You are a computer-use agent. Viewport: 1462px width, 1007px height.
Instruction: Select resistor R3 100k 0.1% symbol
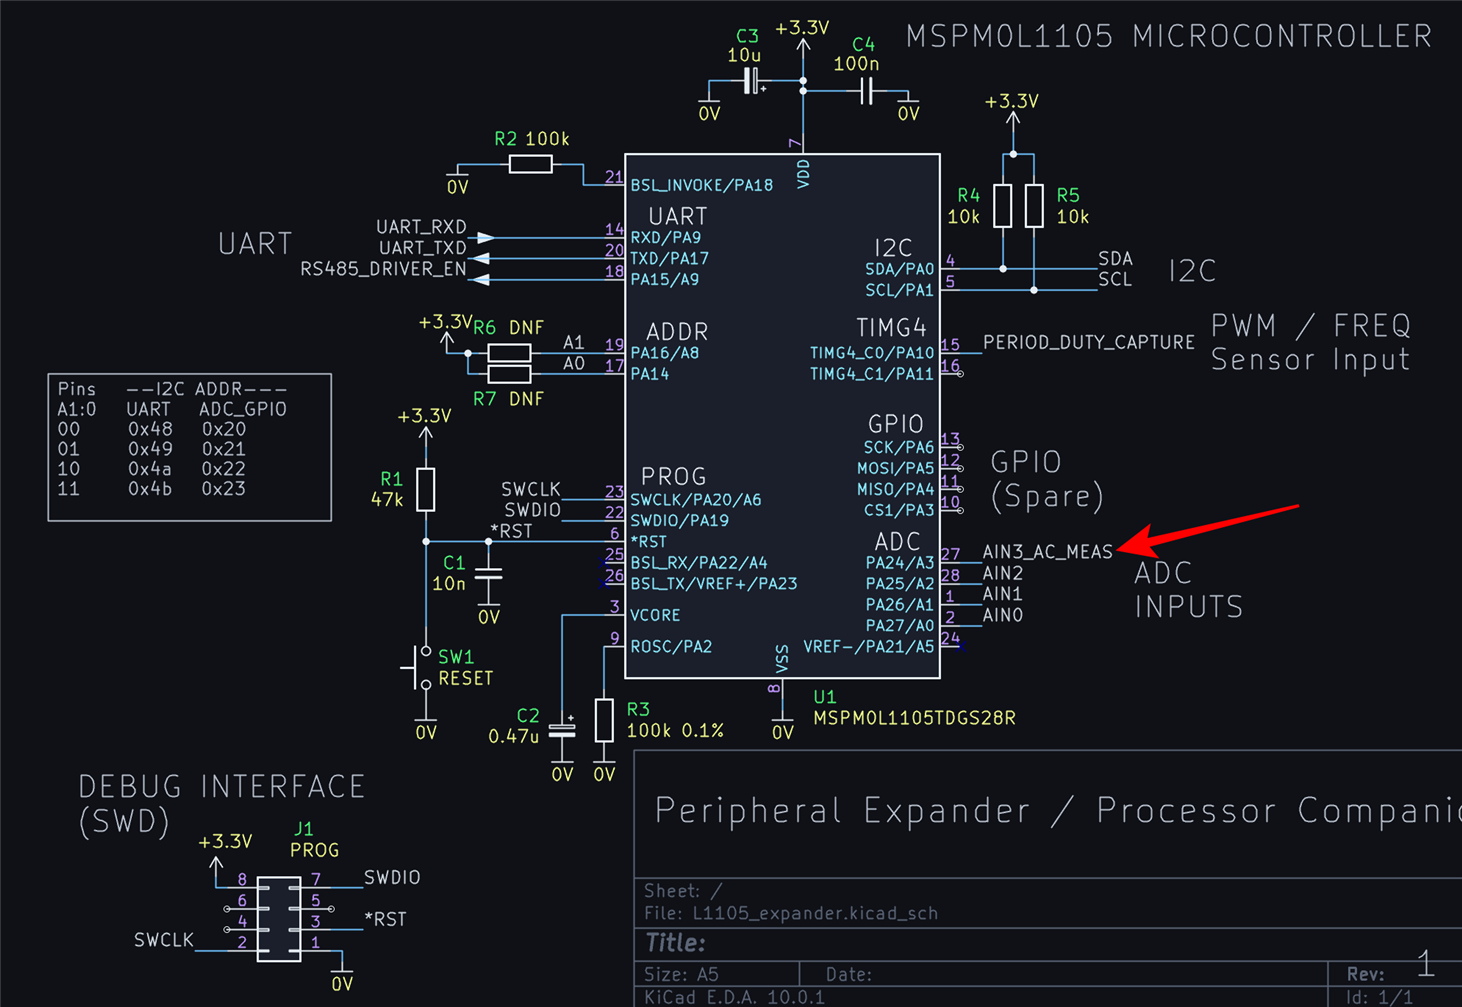[604, 720]
